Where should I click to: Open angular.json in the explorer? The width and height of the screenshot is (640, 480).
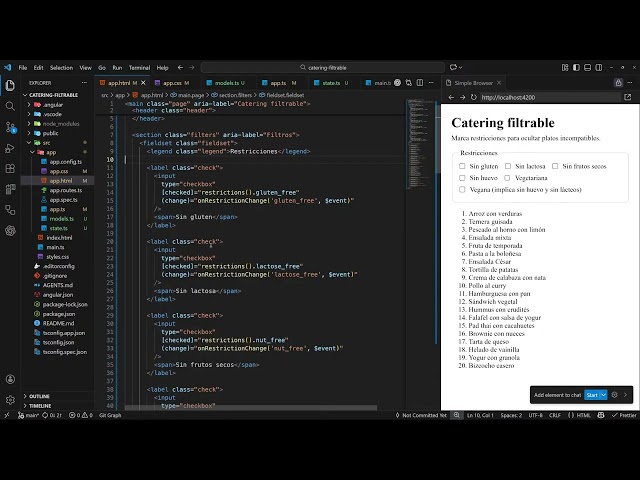[58, 295]
